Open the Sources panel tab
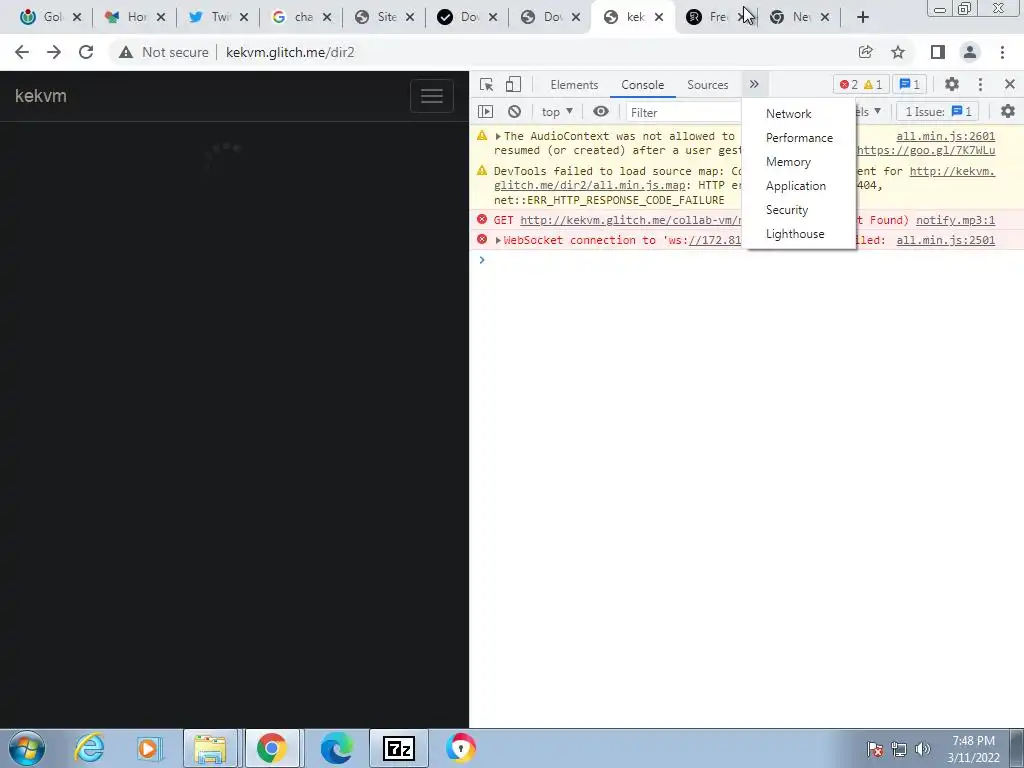The height and width of the screenshot is (768, 1024). pyautogui.click(x=707, y=85)
